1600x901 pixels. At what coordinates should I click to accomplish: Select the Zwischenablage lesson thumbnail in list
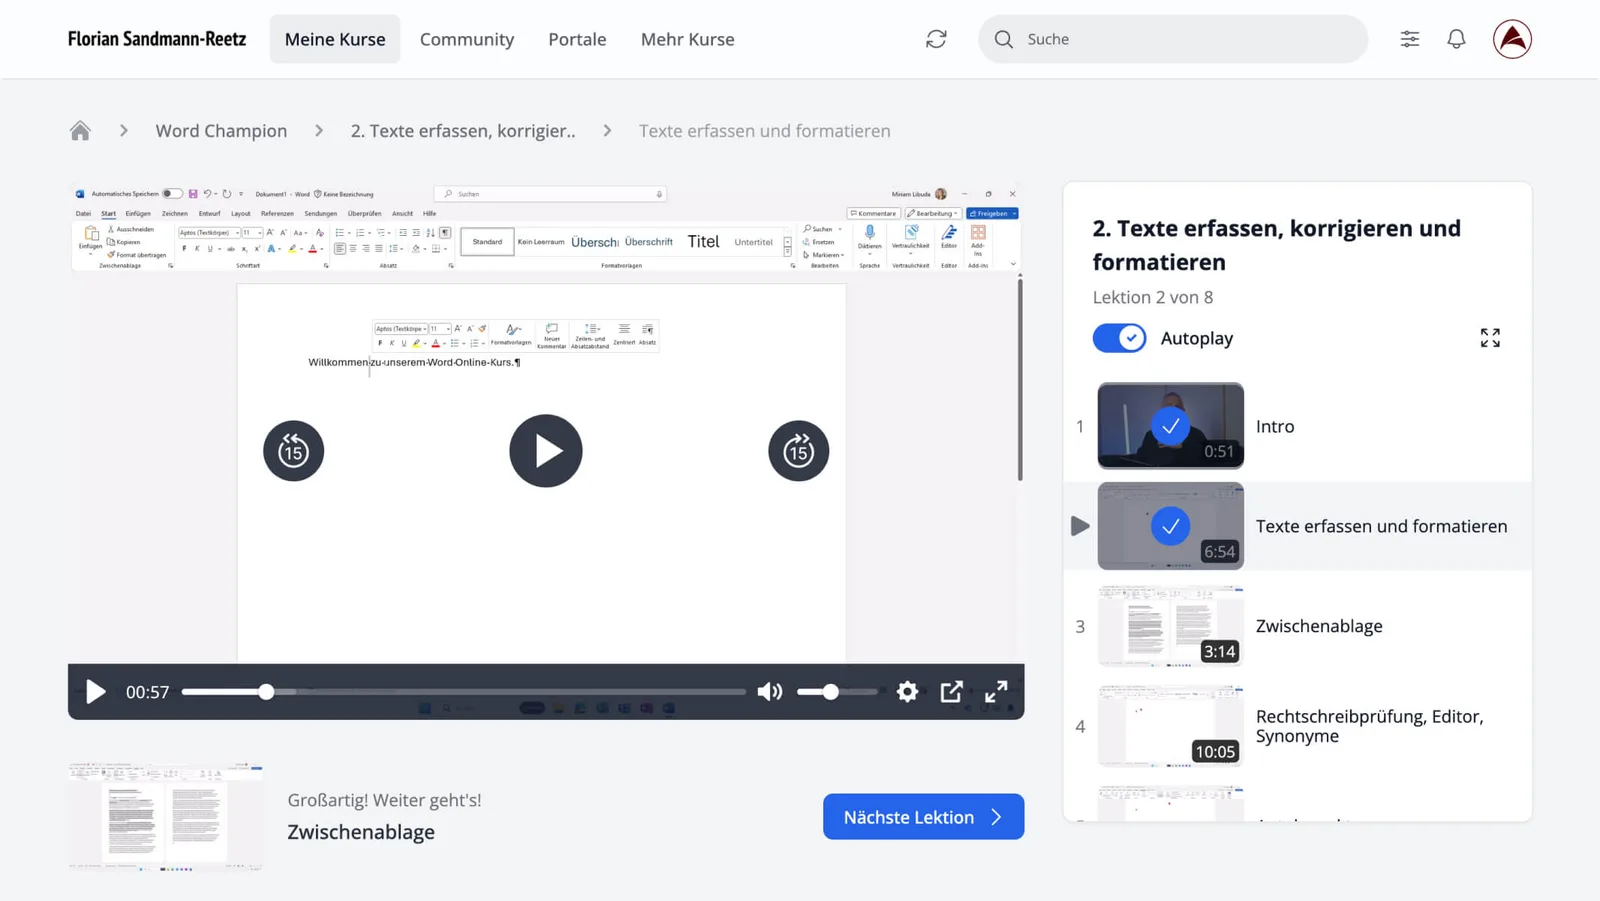click(1171, 626)
